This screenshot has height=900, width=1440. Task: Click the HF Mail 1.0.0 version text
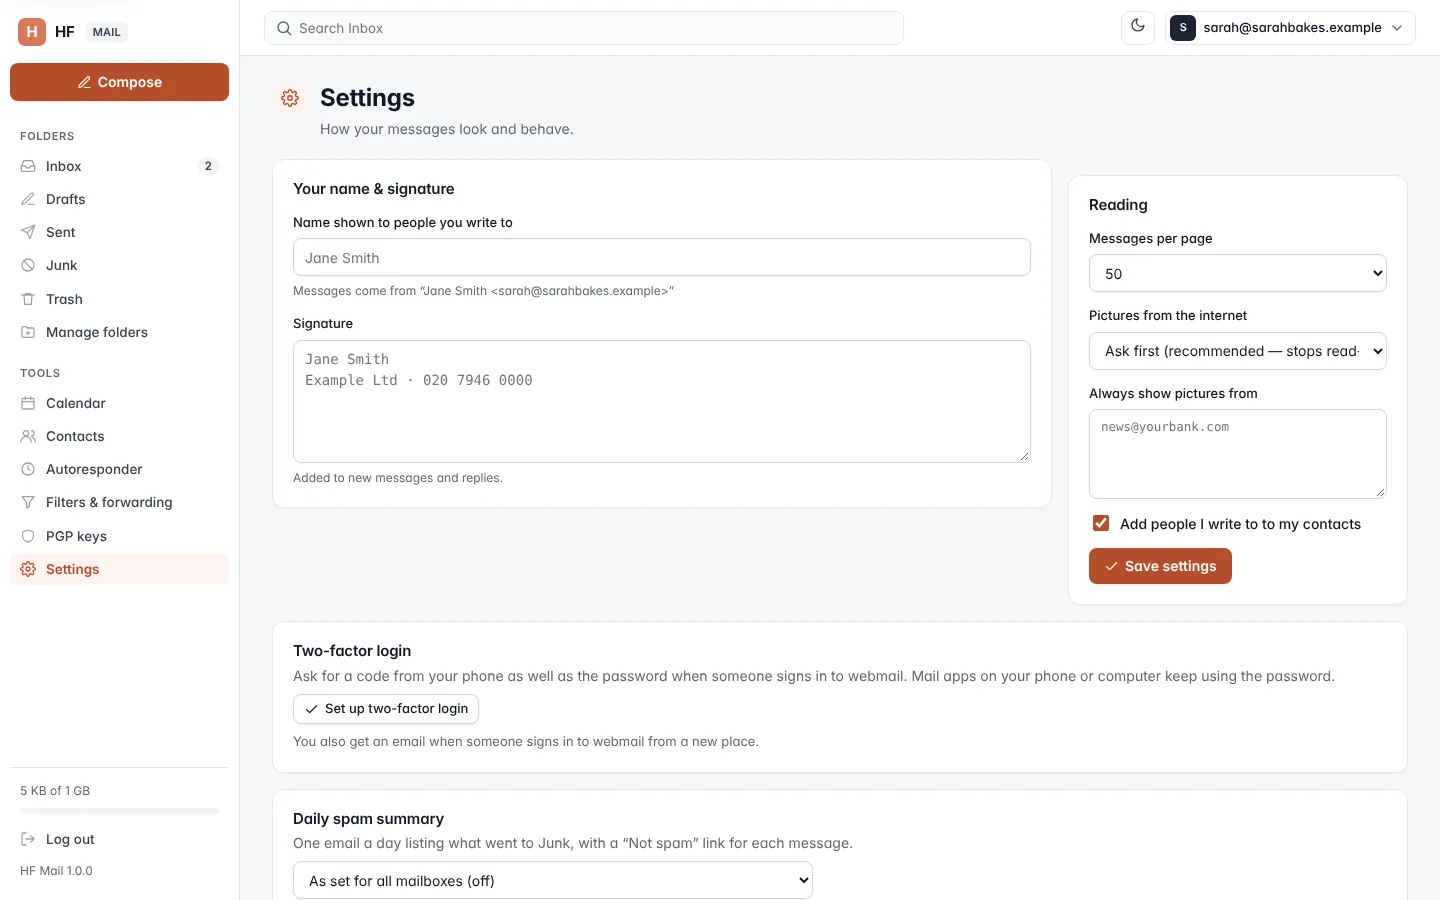(x=56, y=871)
